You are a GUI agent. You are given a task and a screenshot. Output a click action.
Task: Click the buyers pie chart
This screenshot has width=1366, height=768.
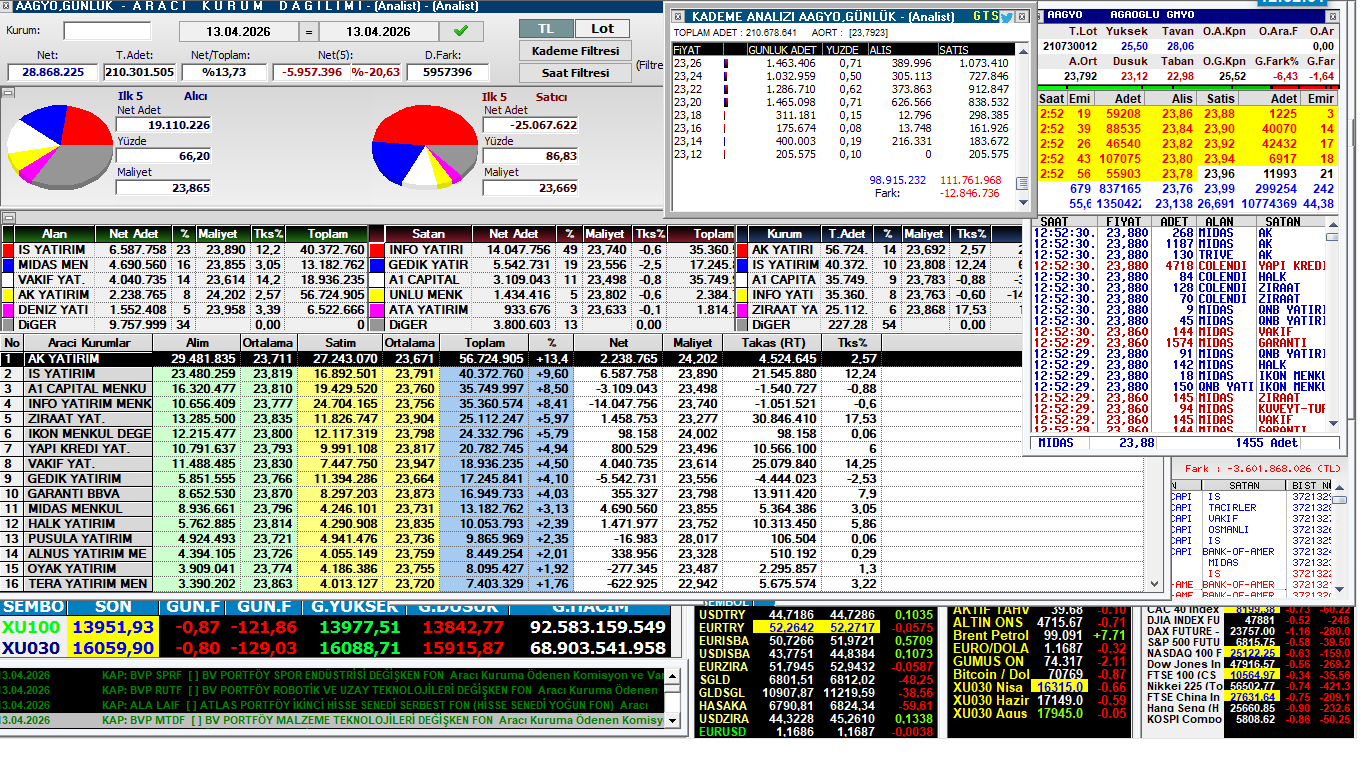[60, 147]
